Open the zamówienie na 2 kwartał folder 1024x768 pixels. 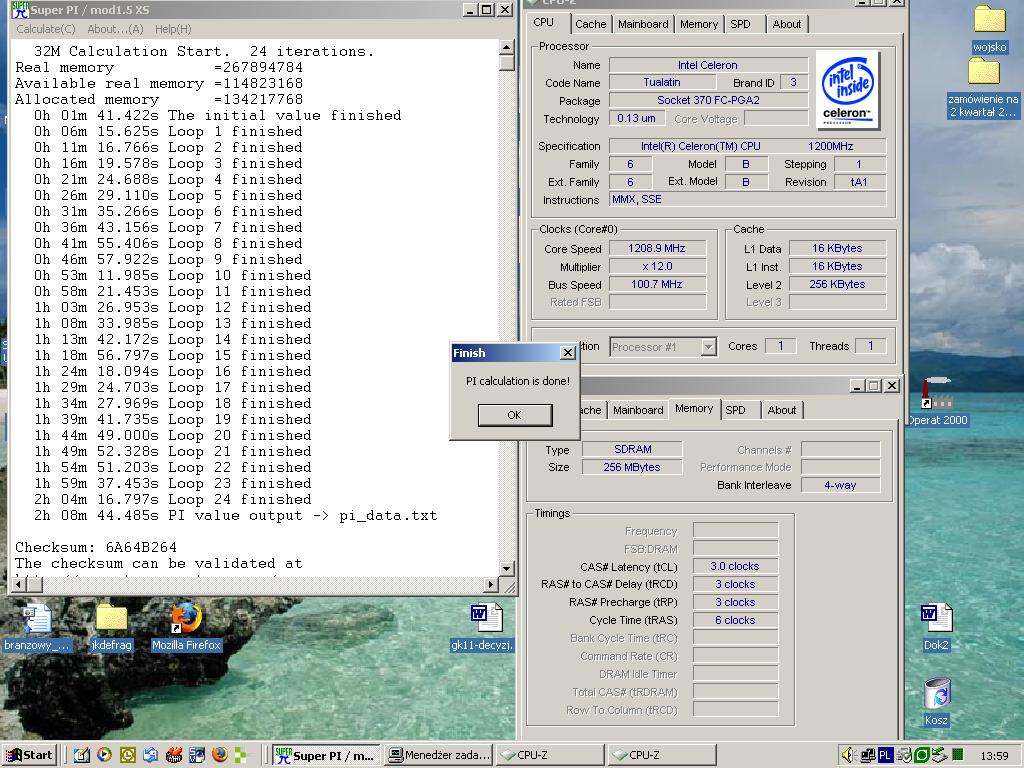[984, 88]
